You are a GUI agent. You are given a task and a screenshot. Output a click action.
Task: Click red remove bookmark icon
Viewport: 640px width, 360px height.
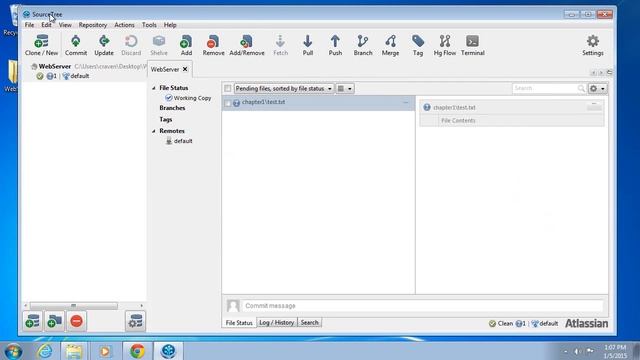click(76, 321)
